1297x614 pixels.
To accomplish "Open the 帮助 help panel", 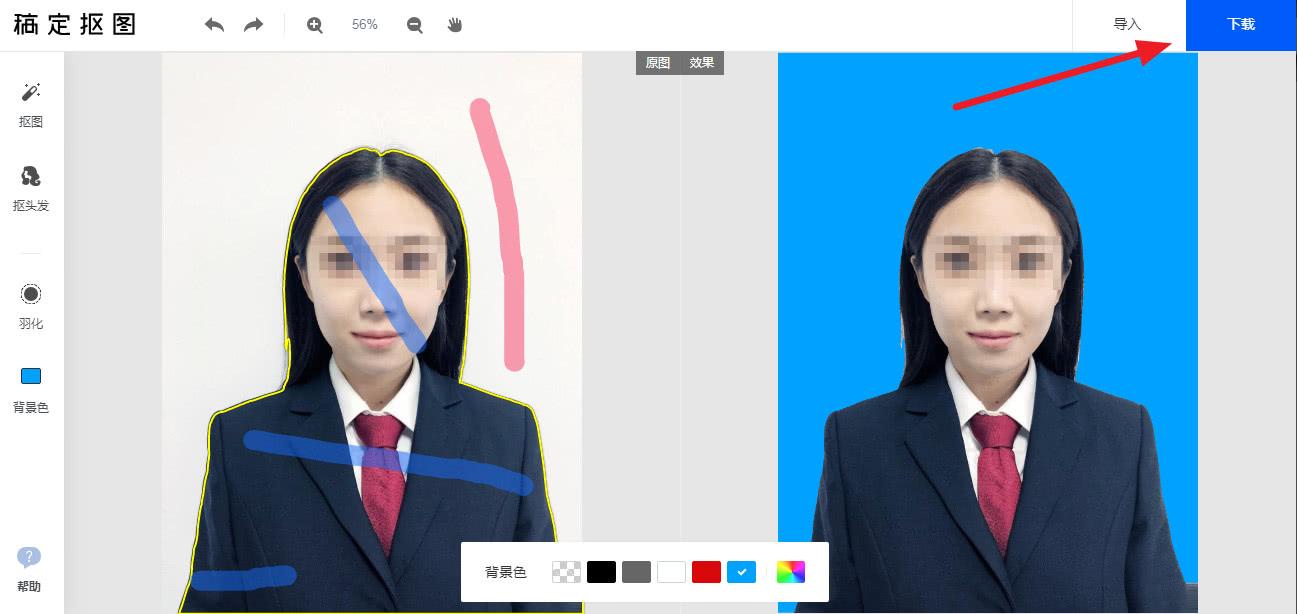I will pyautogui.click(x=30, y=565).
